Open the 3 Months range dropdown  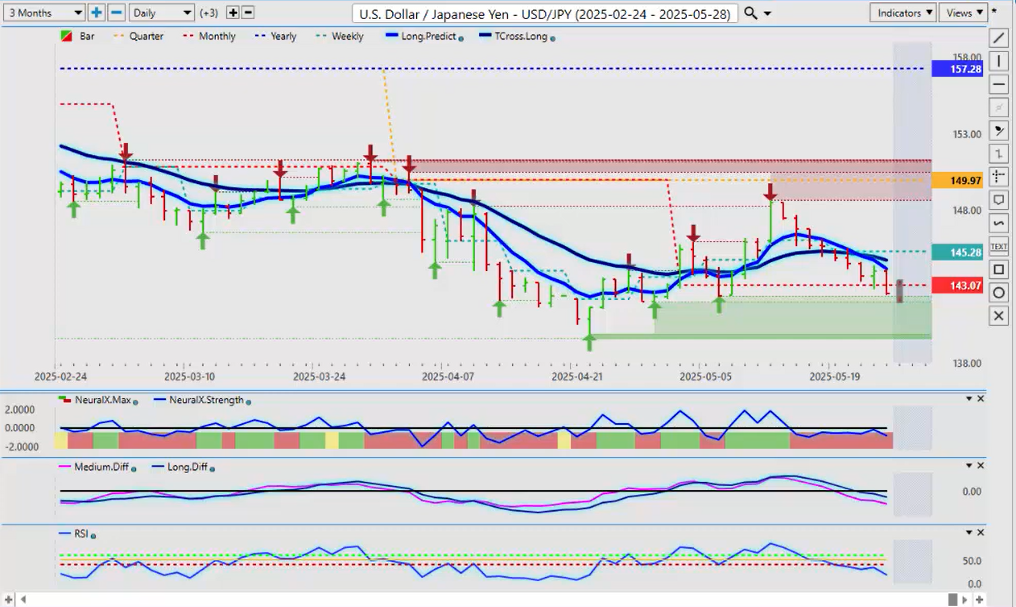coord(43,13)
